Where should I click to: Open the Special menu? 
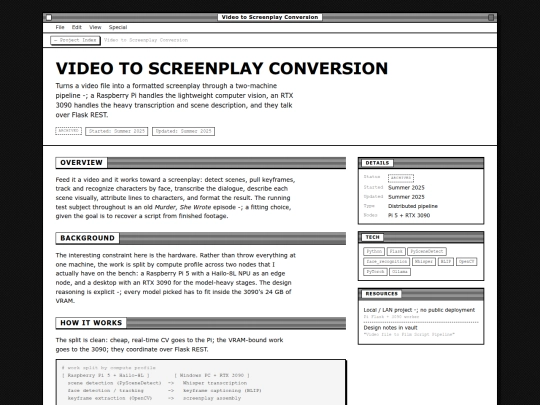click(x=118, y=27)
